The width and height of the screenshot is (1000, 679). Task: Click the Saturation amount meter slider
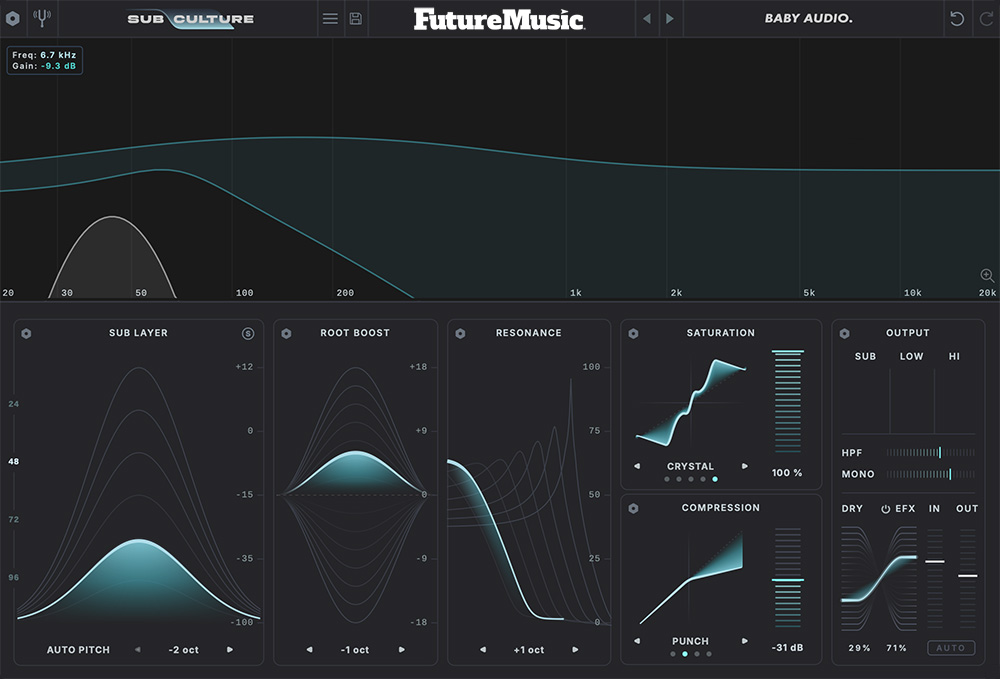click(788, 401)
